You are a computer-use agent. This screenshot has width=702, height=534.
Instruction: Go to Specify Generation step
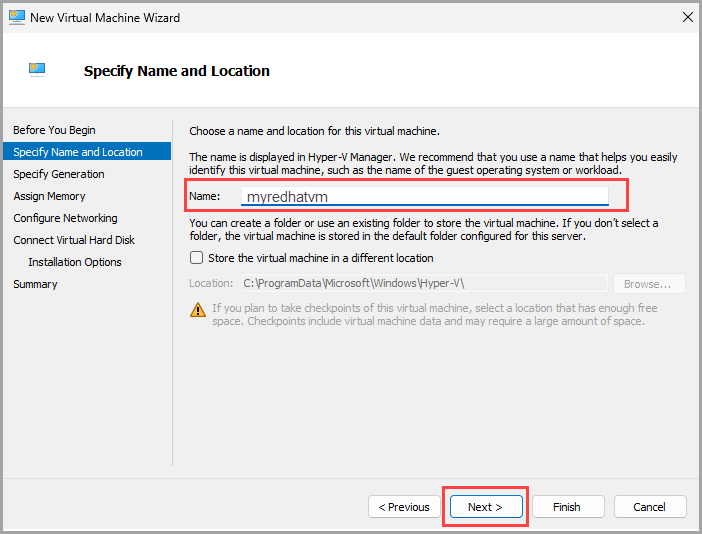point(59,174)
